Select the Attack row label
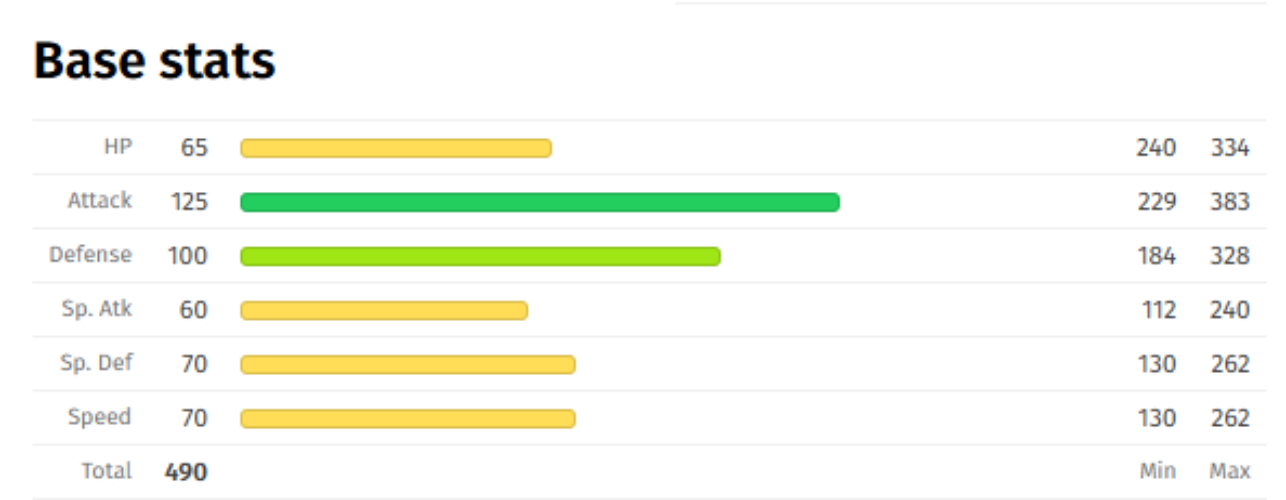 100,201
